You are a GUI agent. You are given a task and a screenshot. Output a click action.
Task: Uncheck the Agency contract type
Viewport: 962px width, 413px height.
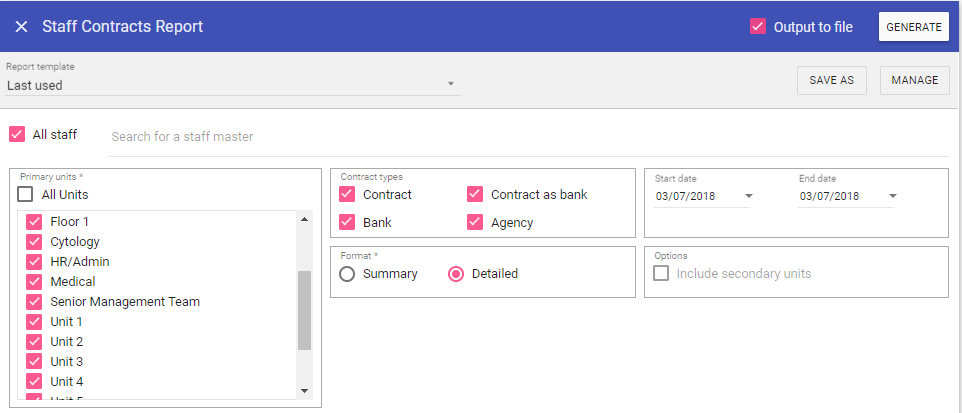(475, 222)
